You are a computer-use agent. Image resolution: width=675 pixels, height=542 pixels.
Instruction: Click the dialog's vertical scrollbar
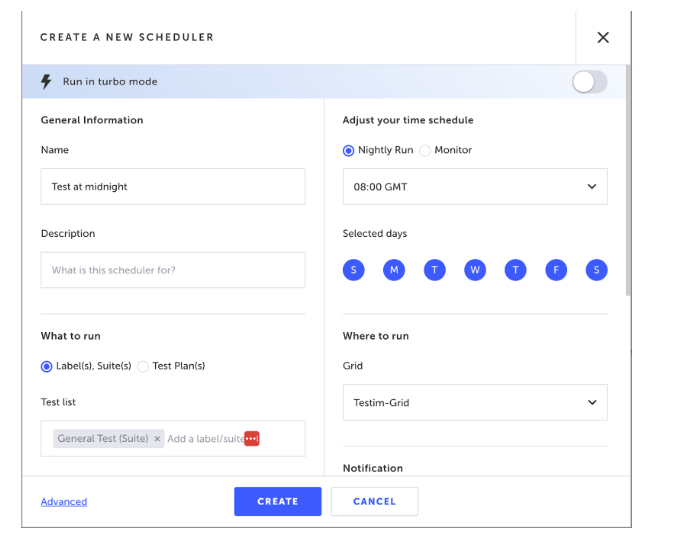pos(628,180)
